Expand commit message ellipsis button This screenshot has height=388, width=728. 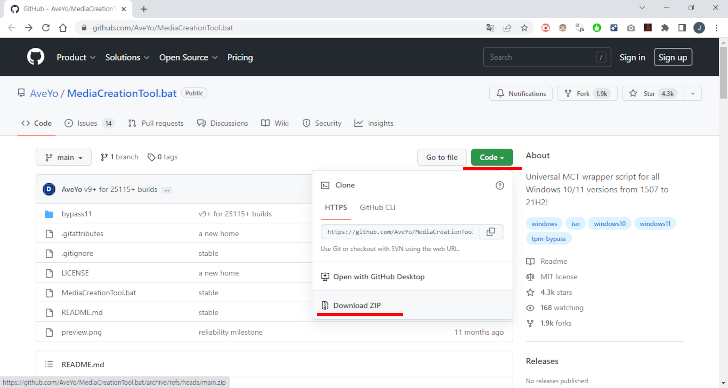click(x=167, y=190)
